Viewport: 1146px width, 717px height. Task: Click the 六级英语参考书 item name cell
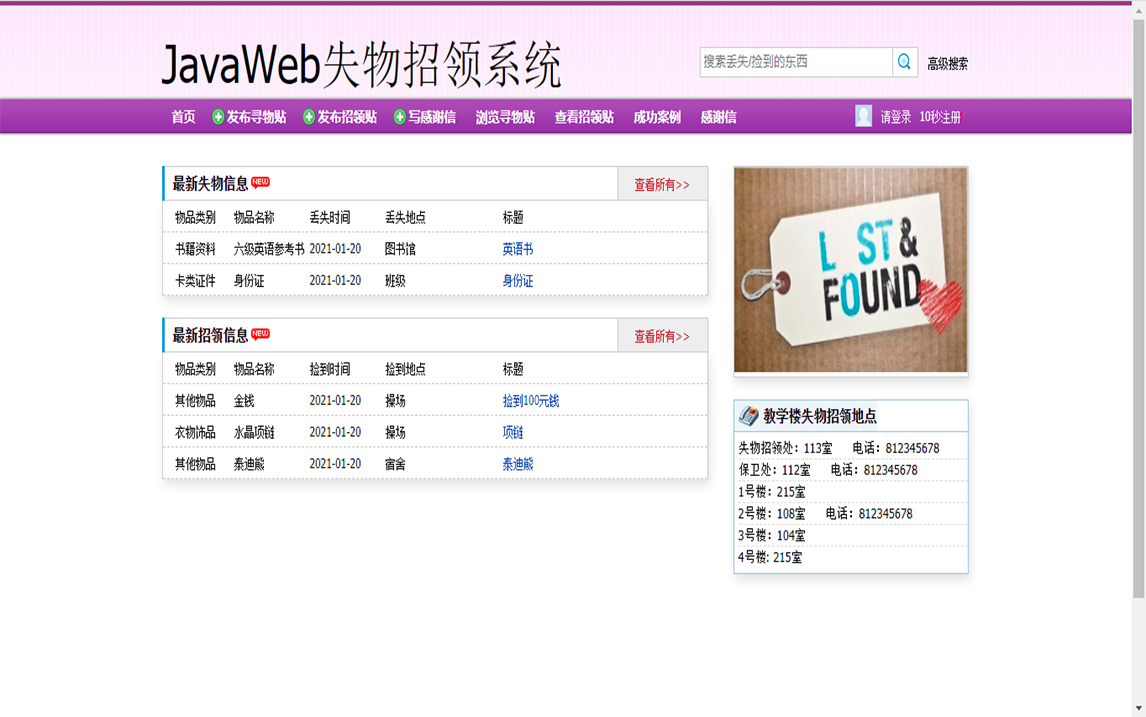coord(269,249)
